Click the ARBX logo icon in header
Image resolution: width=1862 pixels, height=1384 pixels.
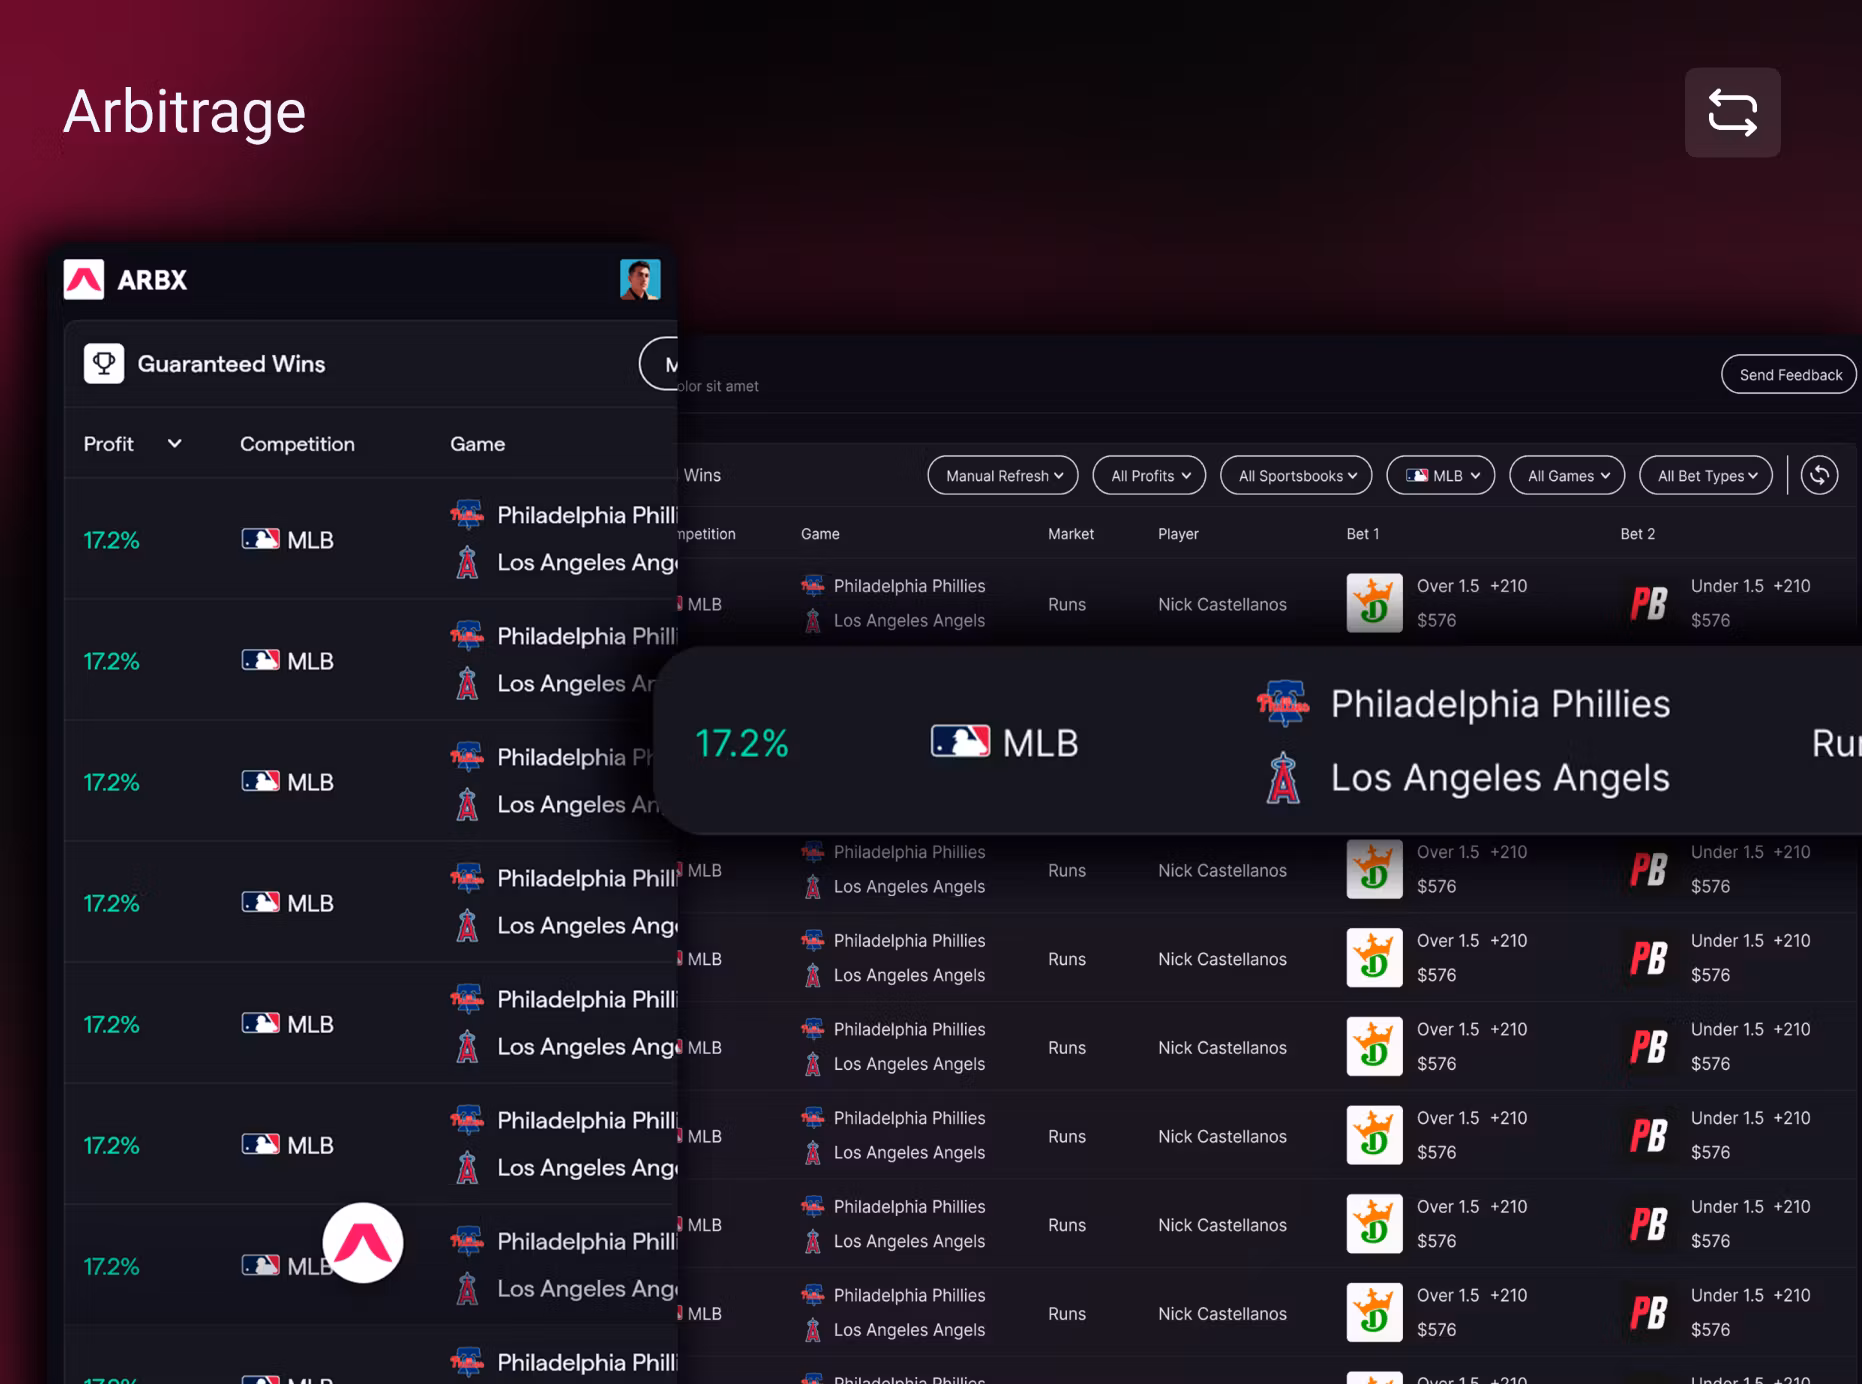point(84,280)
